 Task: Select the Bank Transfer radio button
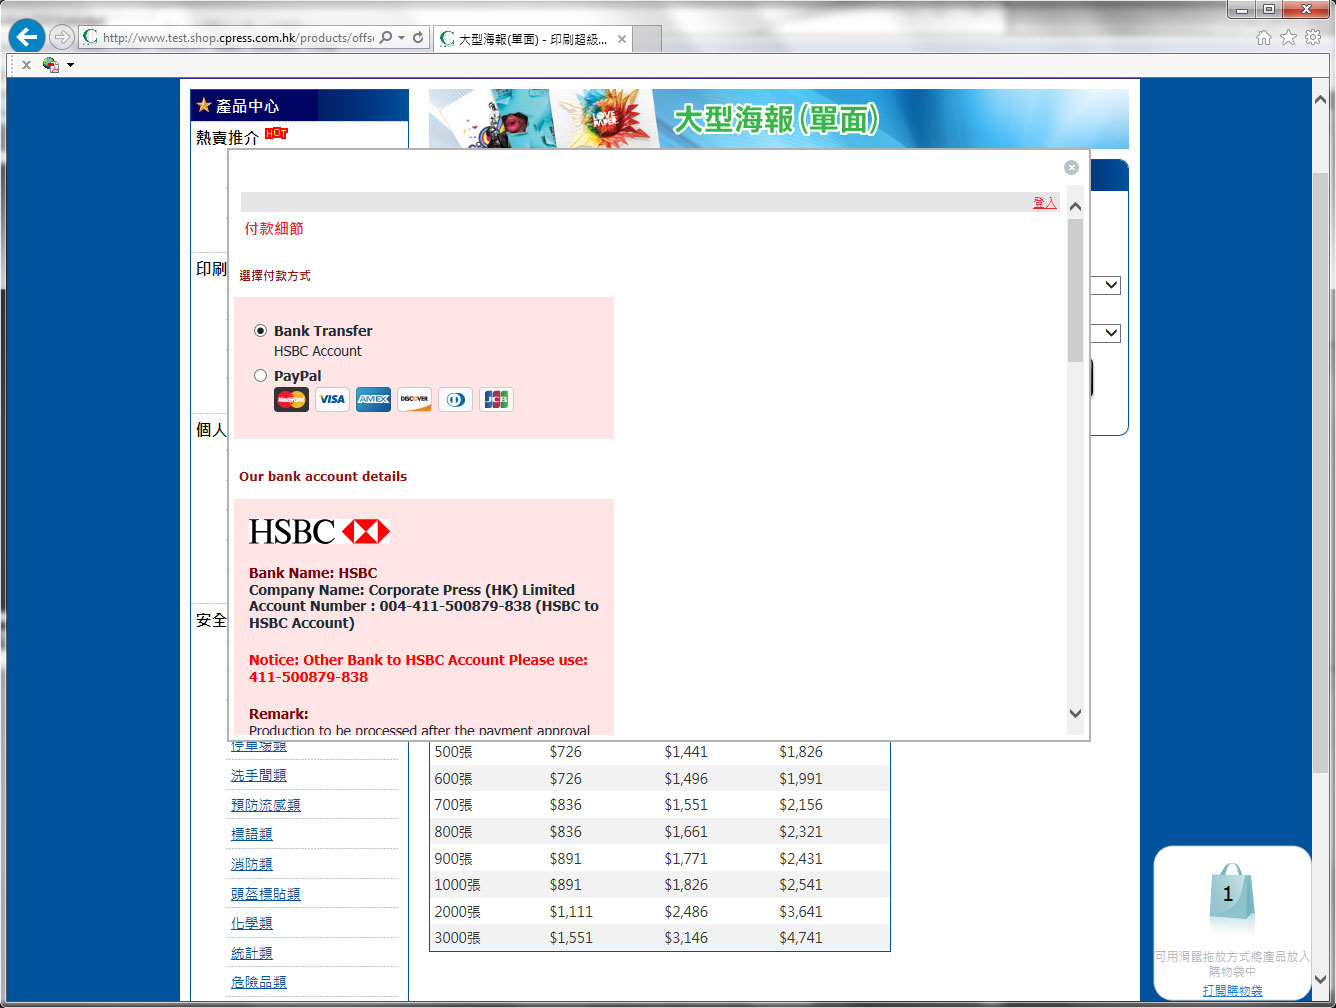coord(261,331)
